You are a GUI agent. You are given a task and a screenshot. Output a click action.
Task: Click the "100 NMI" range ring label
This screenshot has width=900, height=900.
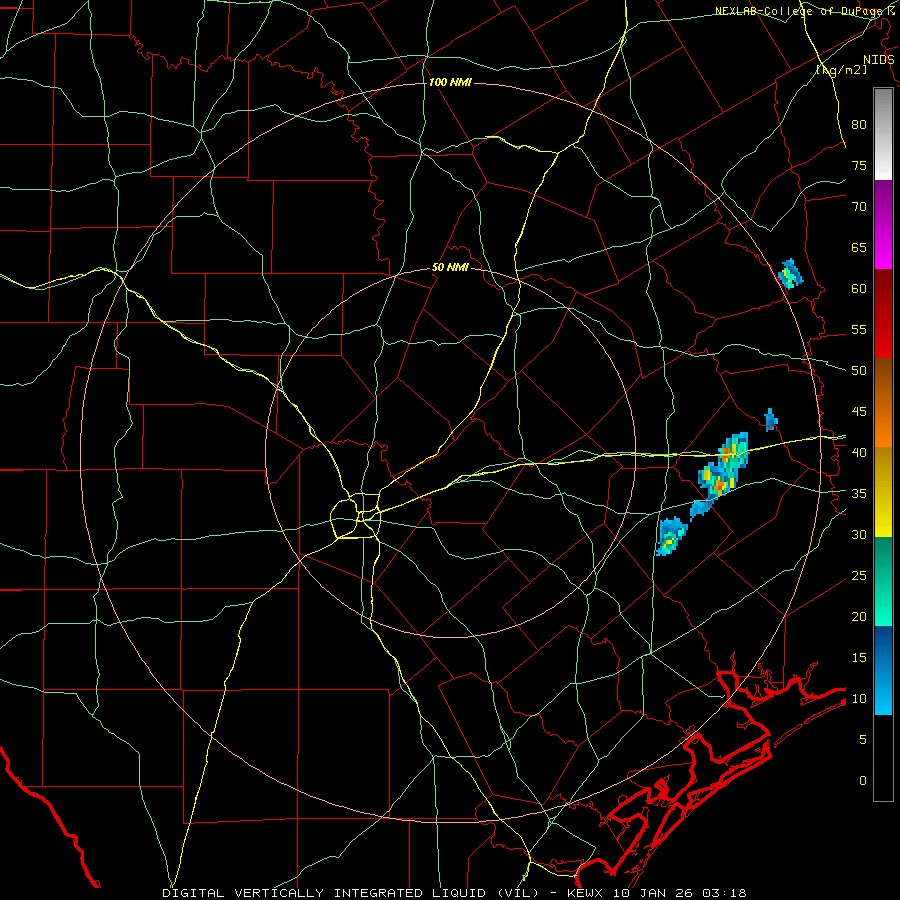click(x=450, y=83)
